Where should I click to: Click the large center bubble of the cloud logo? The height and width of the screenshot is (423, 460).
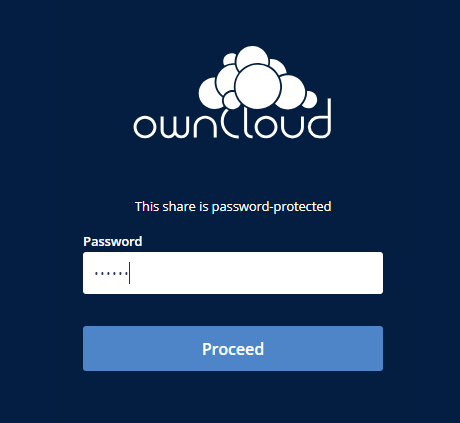point(258,87)
